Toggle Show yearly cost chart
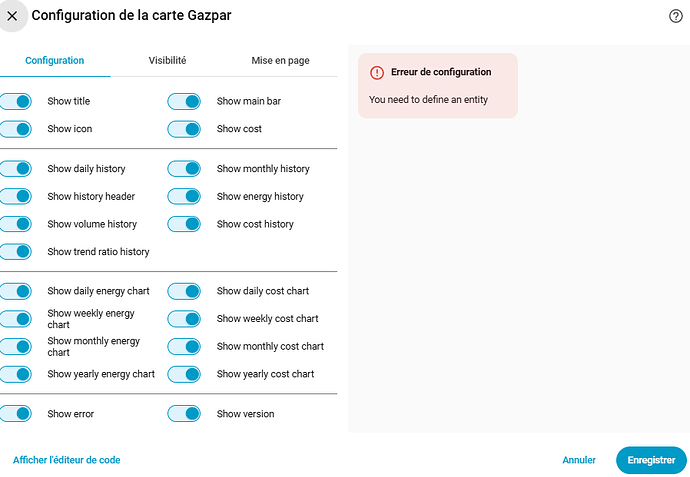The height and width of the screenshot is (477, 690). point(184,374)
